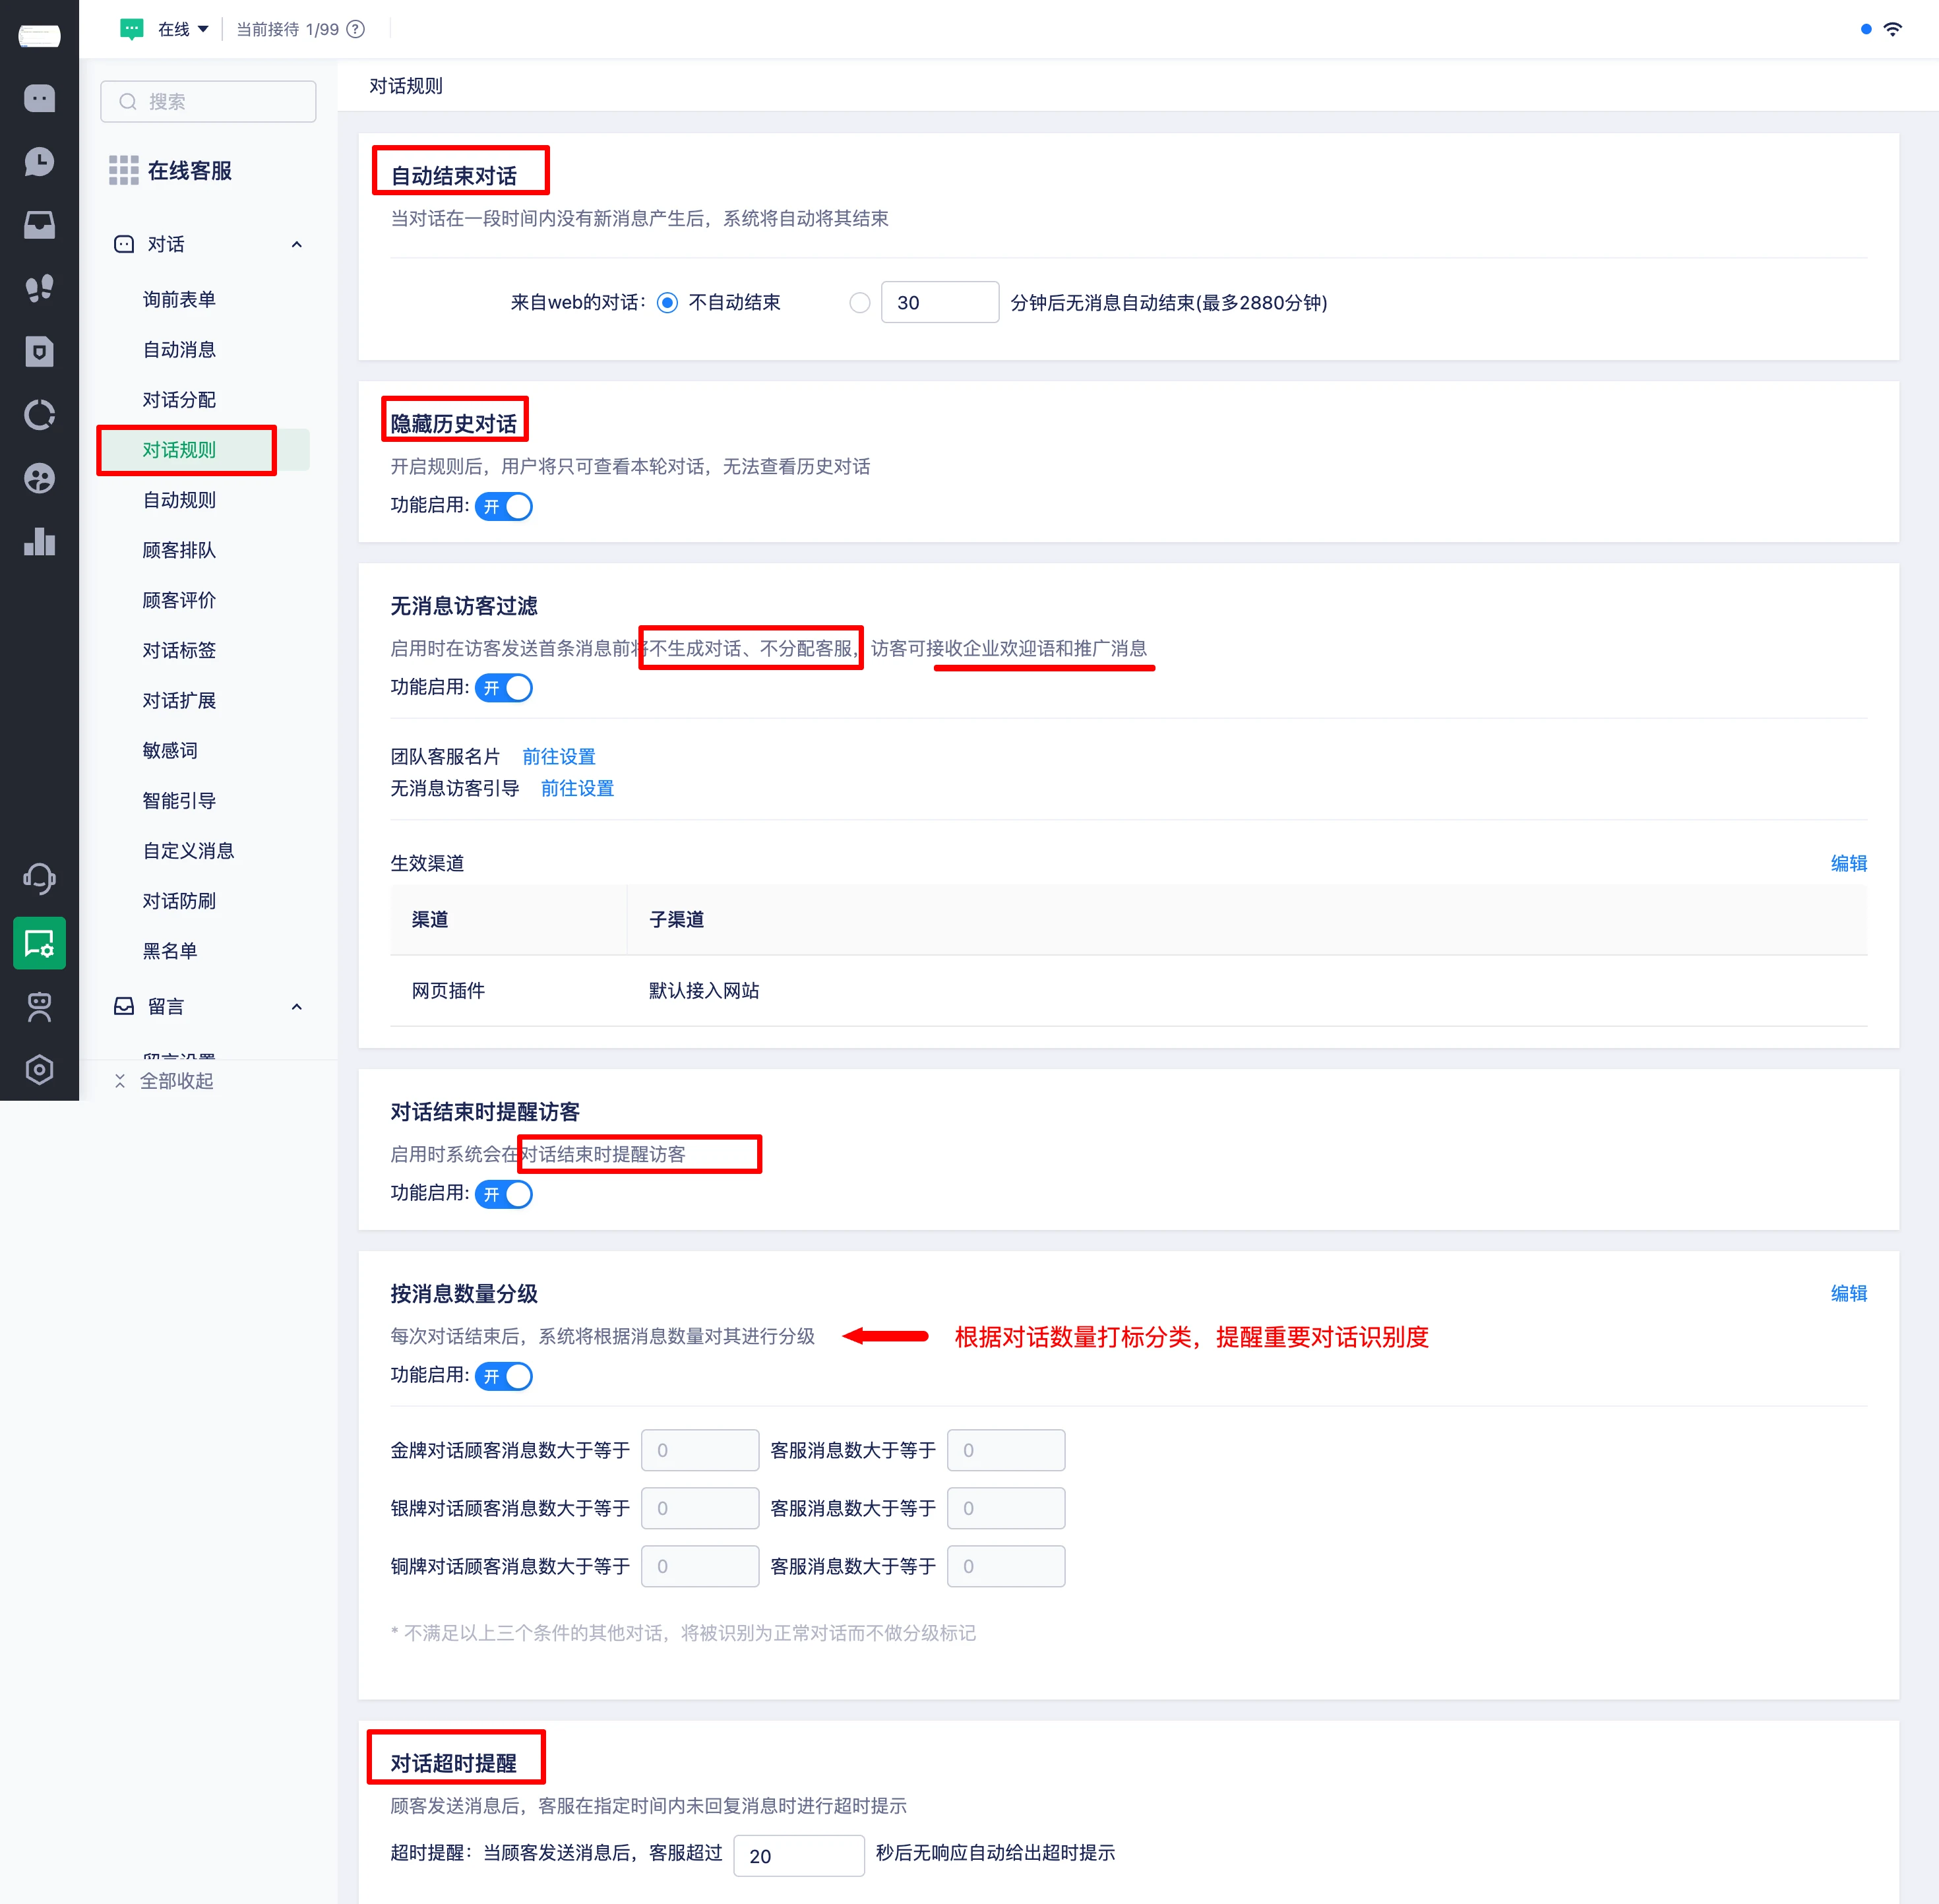Click 铜牌对话 agent message count field
Viewport: 1939px width, 1904px height.
(1006, 1566)
